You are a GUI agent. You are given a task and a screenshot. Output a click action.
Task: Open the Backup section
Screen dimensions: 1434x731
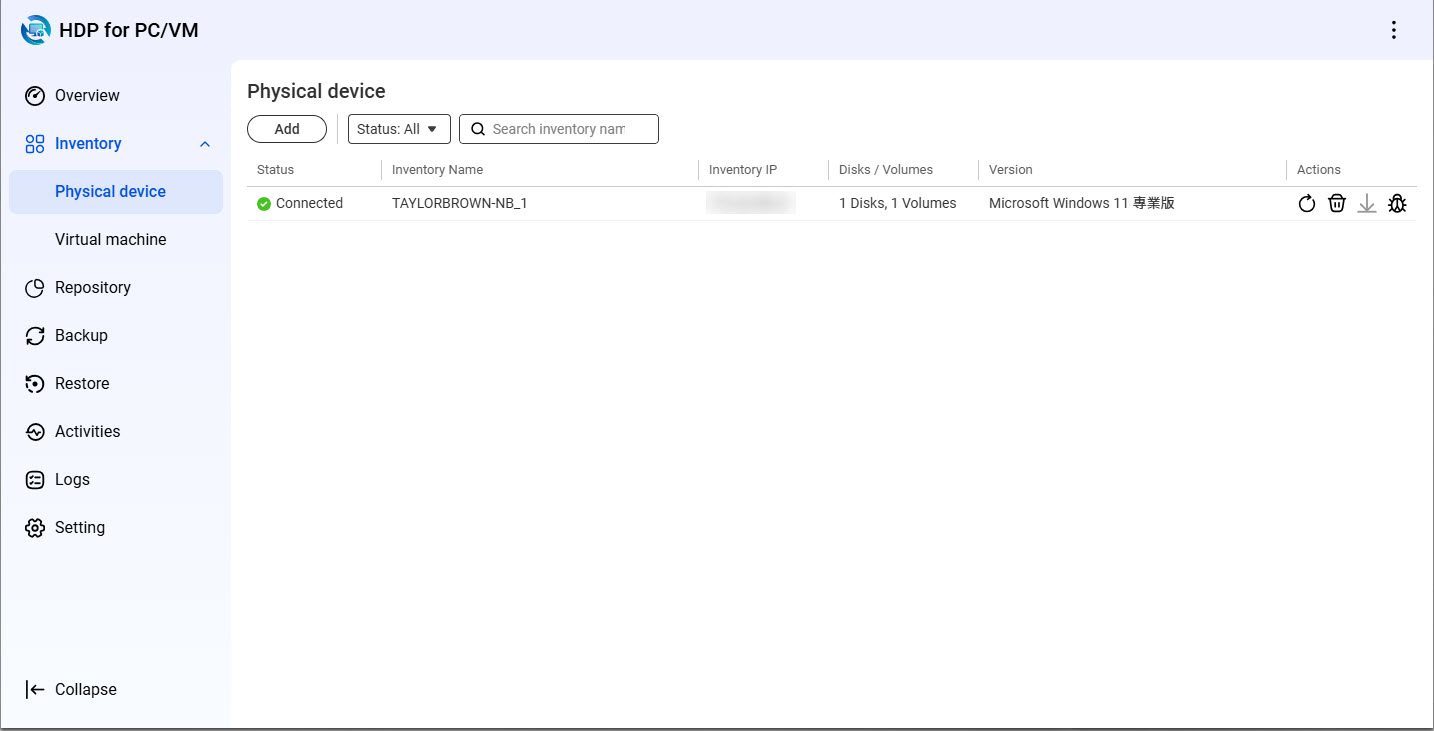tap(81, 336)
